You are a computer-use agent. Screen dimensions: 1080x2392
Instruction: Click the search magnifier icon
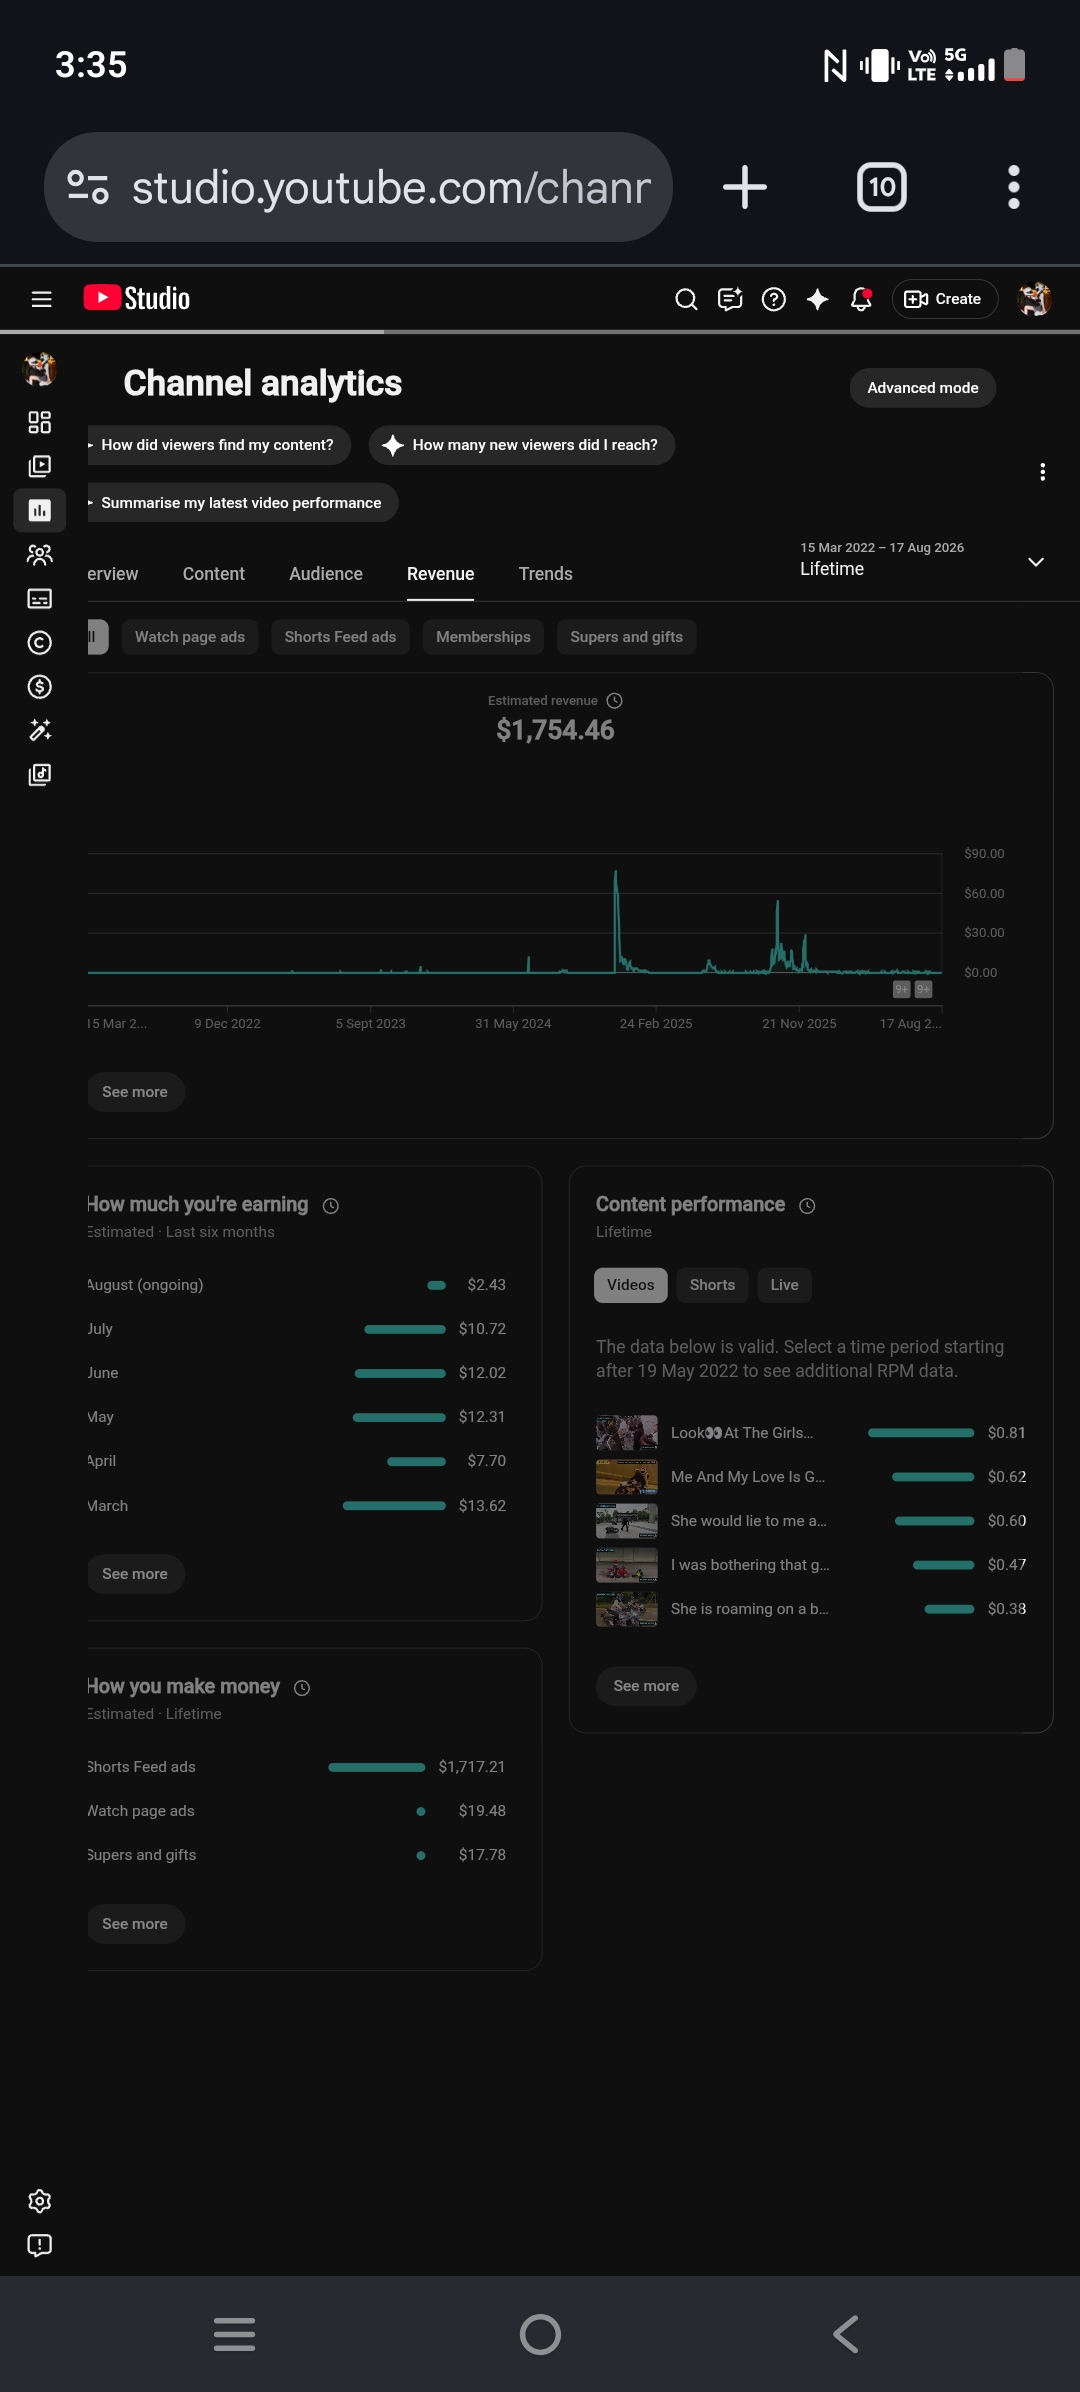pyautogui.click(x=686, y=299)
